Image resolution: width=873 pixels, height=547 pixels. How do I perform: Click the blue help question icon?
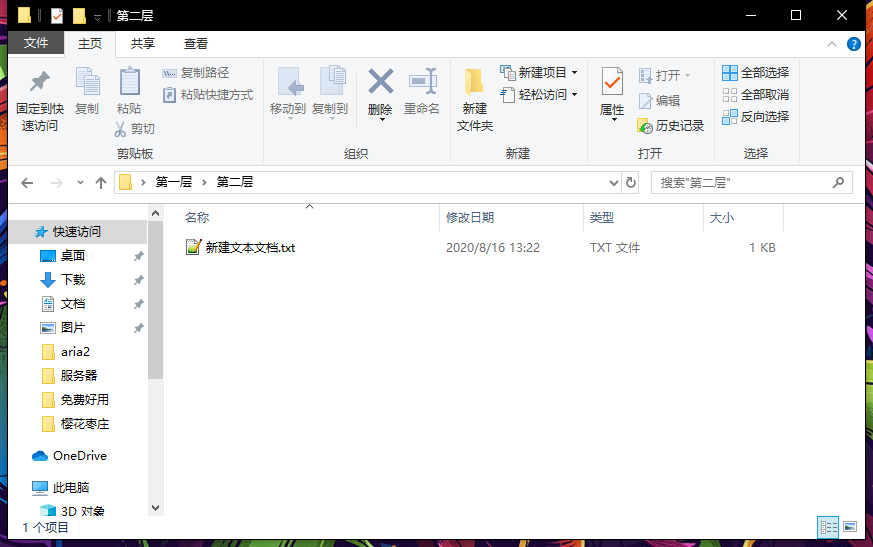click(x=854, y=44)
